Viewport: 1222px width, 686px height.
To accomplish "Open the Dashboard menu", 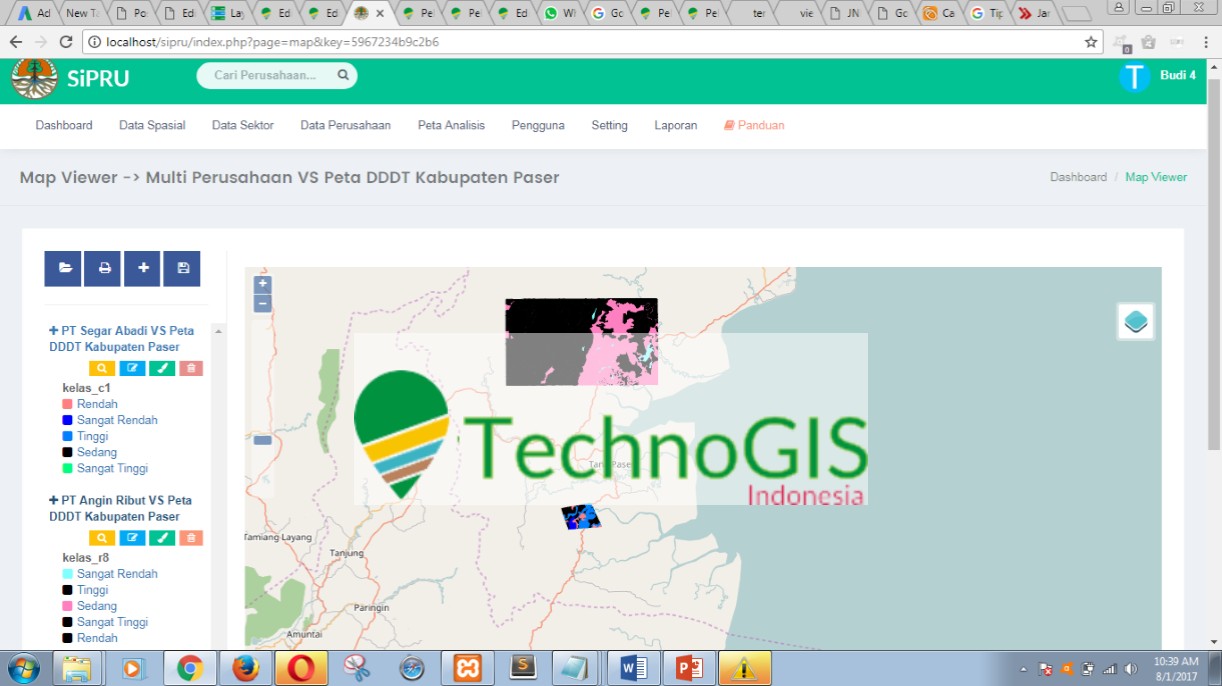I will (64, 125).
